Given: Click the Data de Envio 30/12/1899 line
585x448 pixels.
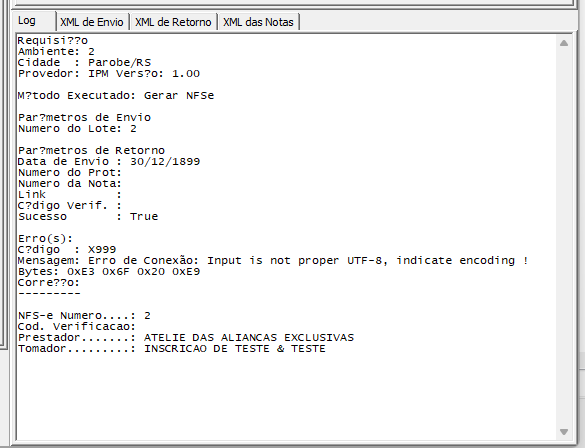Looking at the screenshot, I should pos(109,162).
